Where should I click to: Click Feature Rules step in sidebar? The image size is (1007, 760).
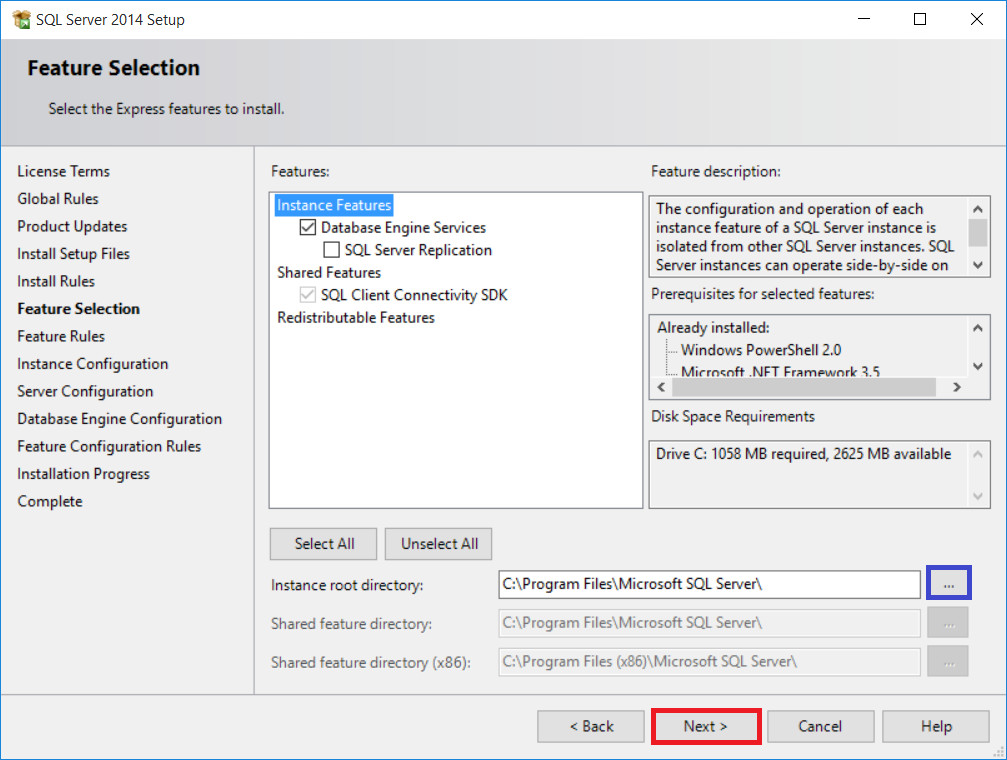pos(61,337)
